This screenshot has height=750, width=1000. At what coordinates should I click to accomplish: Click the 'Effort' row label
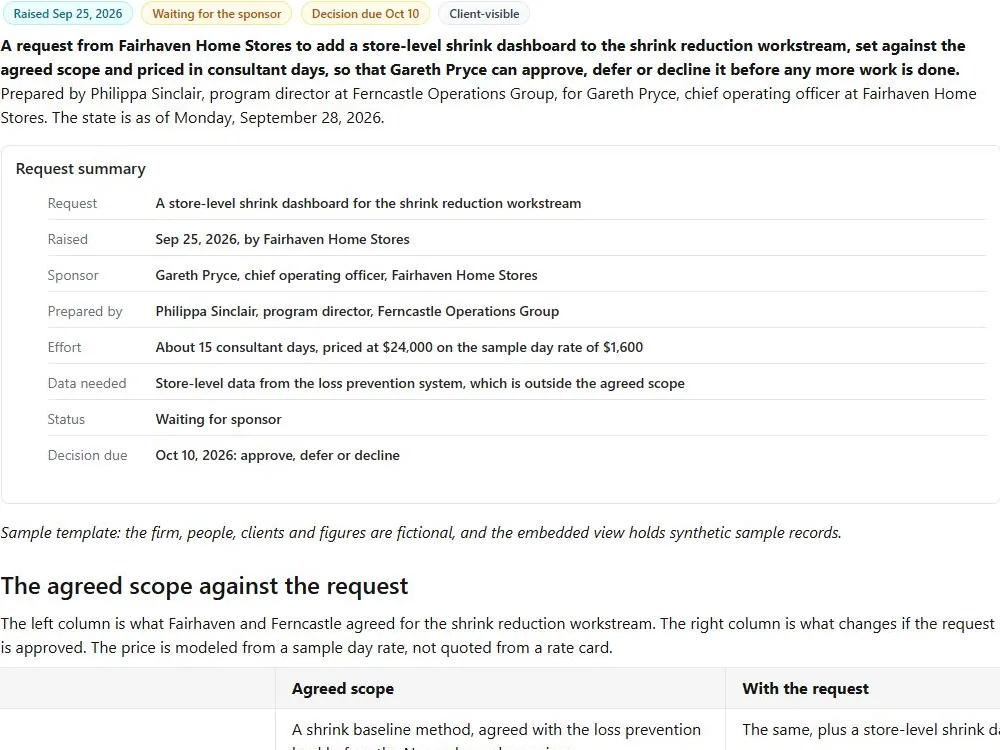tap(64, 348)
